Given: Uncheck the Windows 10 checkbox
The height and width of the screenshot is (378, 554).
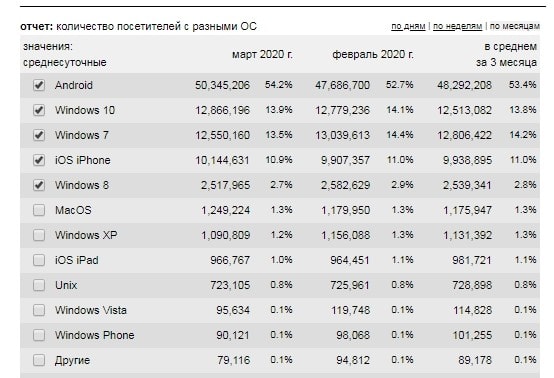Looking at the screenshot, I should click(39, 110).
